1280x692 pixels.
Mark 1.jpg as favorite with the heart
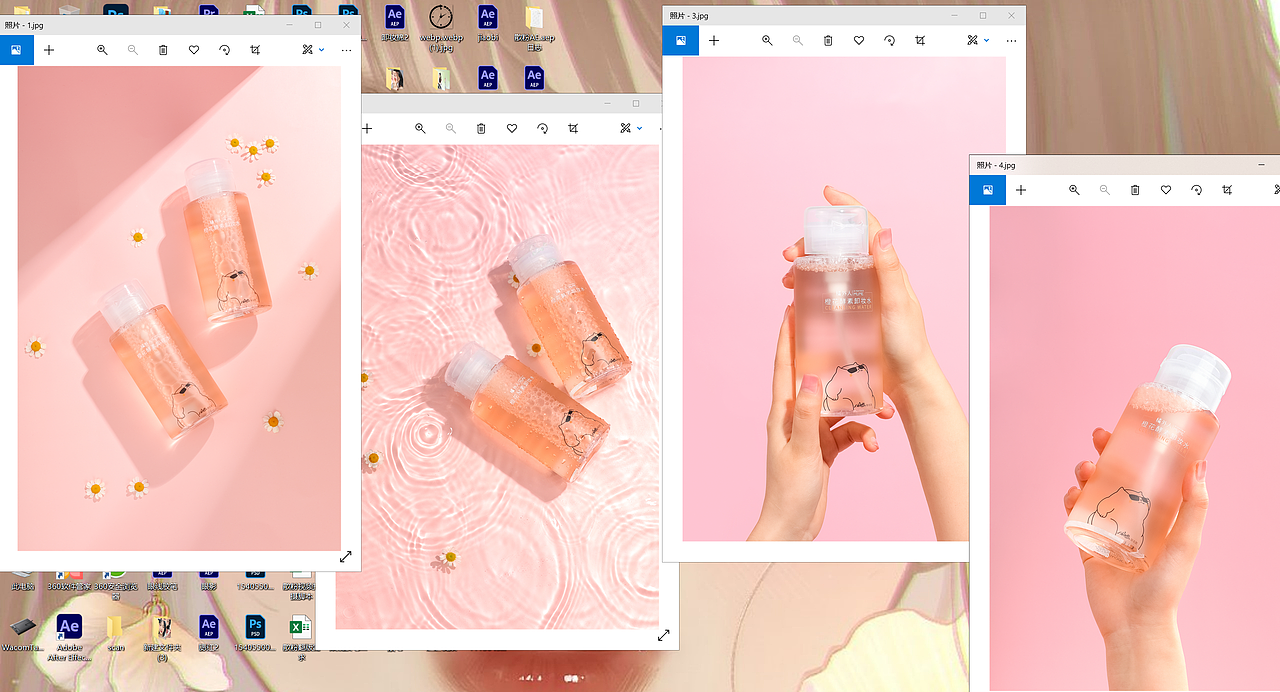tap(194, 50)
